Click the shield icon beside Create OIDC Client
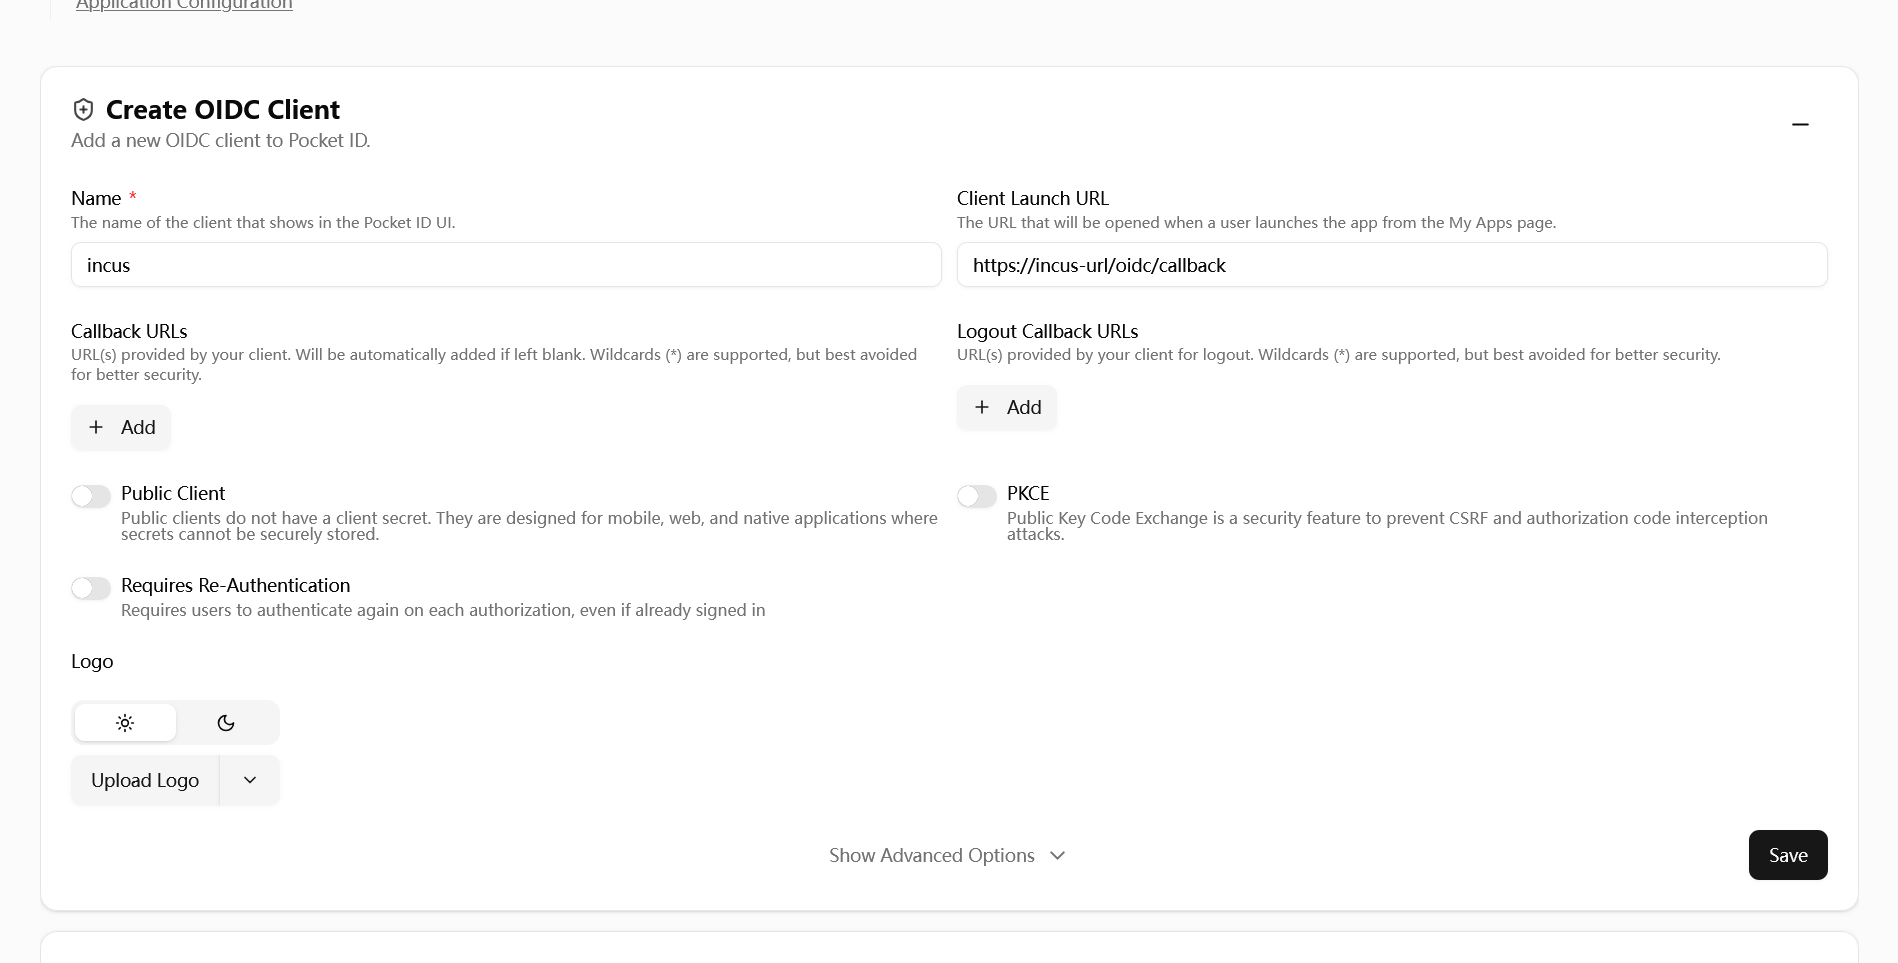1898x963 pixels. click(x=84, y=110)
